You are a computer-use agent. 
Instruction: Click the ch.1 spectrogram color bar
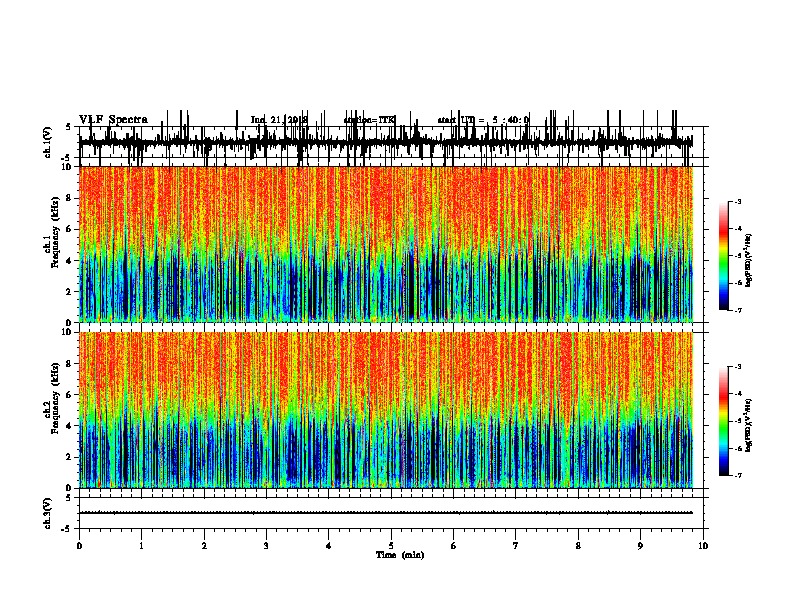point(724,256)
